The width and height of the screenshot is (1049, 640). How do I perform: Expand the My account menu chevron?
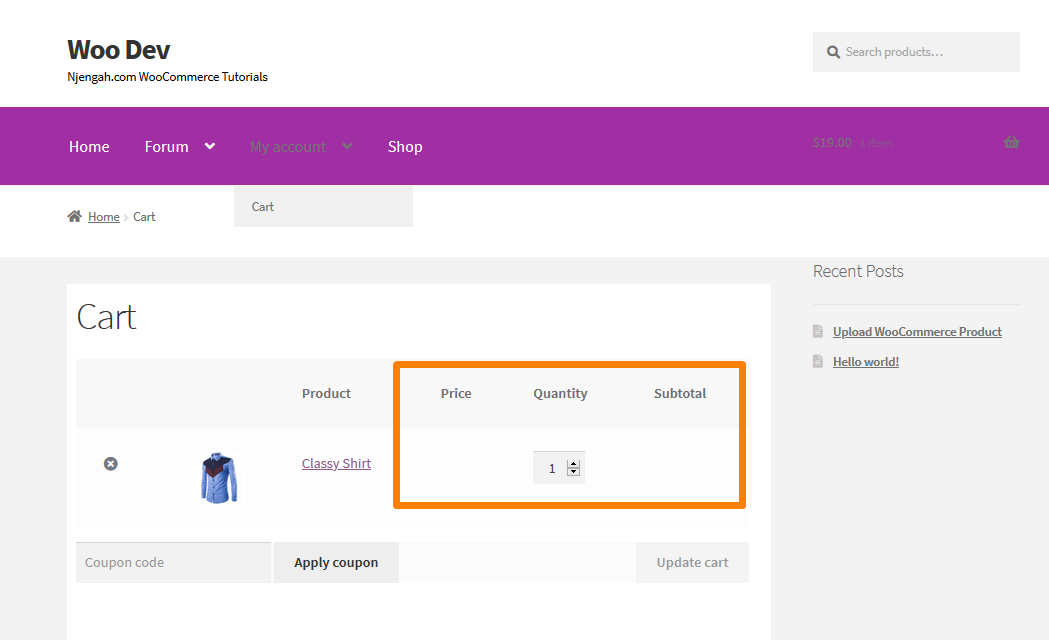(347, 146)
